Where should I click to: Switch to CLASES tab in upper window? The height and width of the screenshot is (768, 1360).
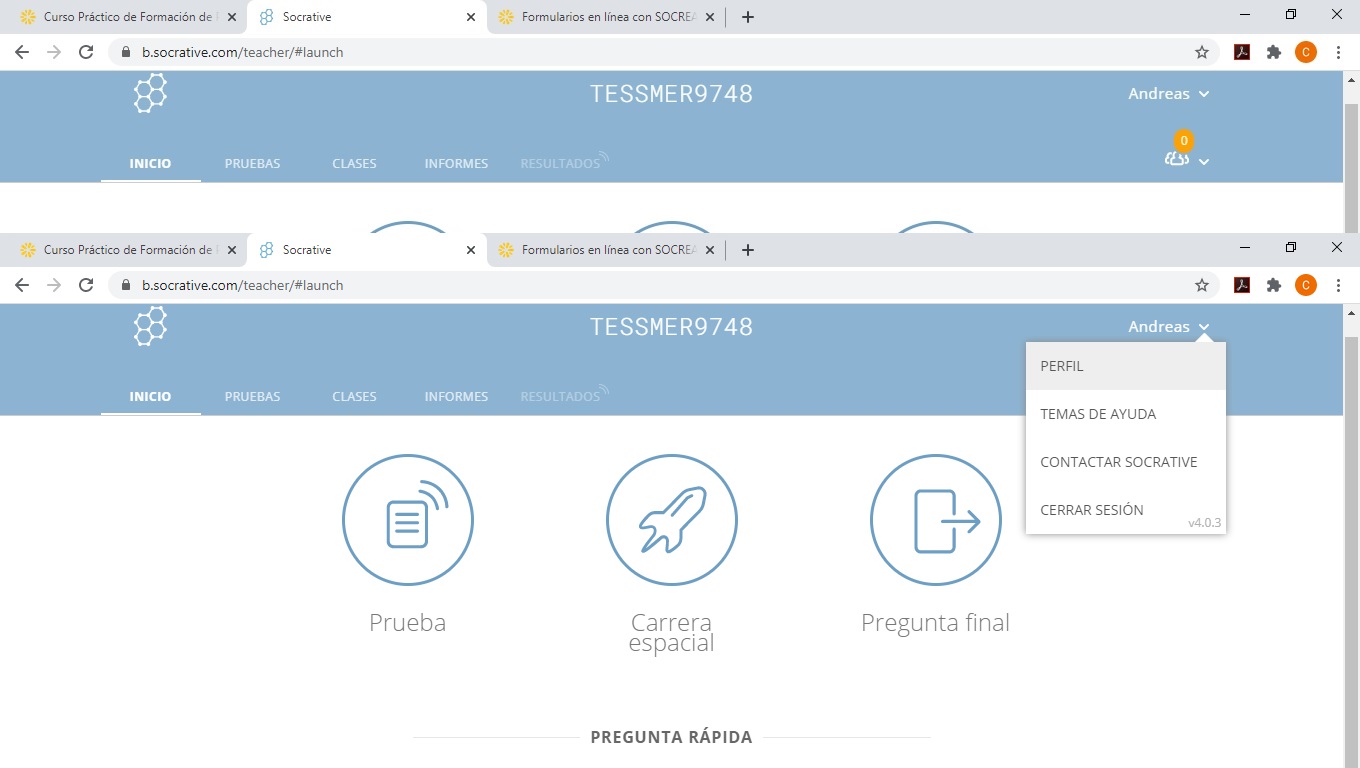tap(354, 164)
